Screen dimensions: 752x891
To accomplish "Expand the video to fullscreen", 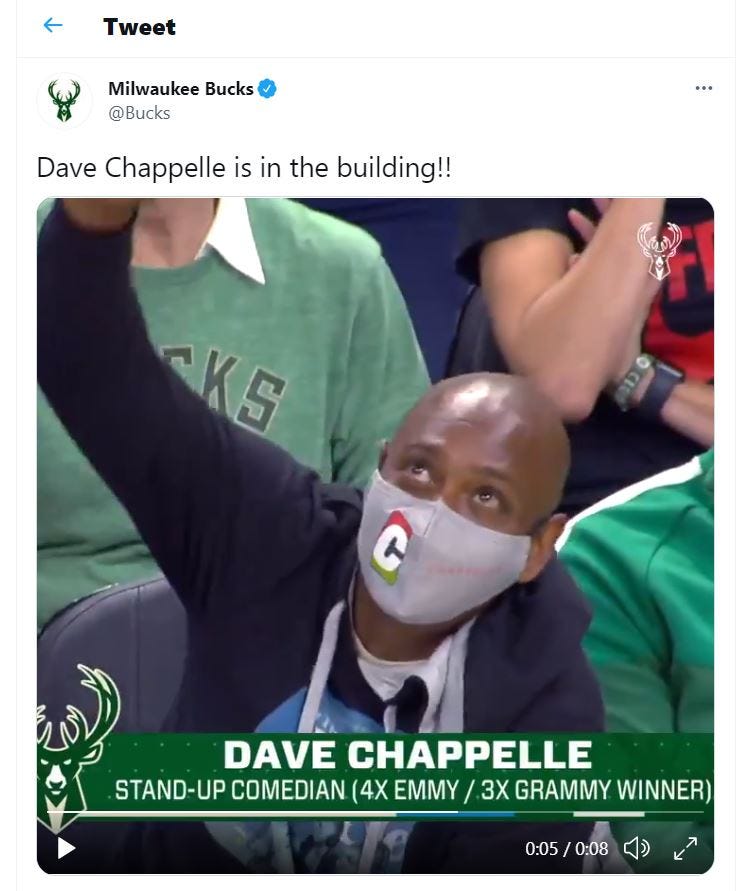I will click(x=685, y=848).
